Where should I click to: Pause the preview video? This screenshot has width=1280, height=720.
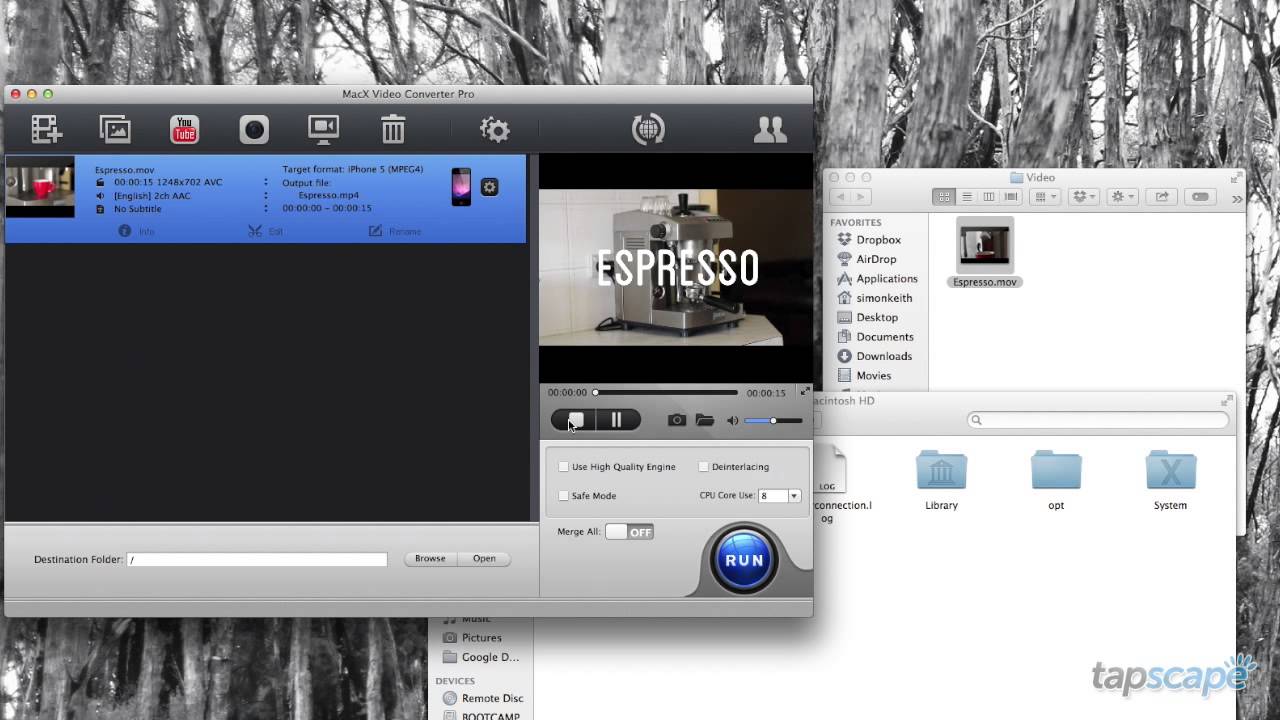click(617, 420)
